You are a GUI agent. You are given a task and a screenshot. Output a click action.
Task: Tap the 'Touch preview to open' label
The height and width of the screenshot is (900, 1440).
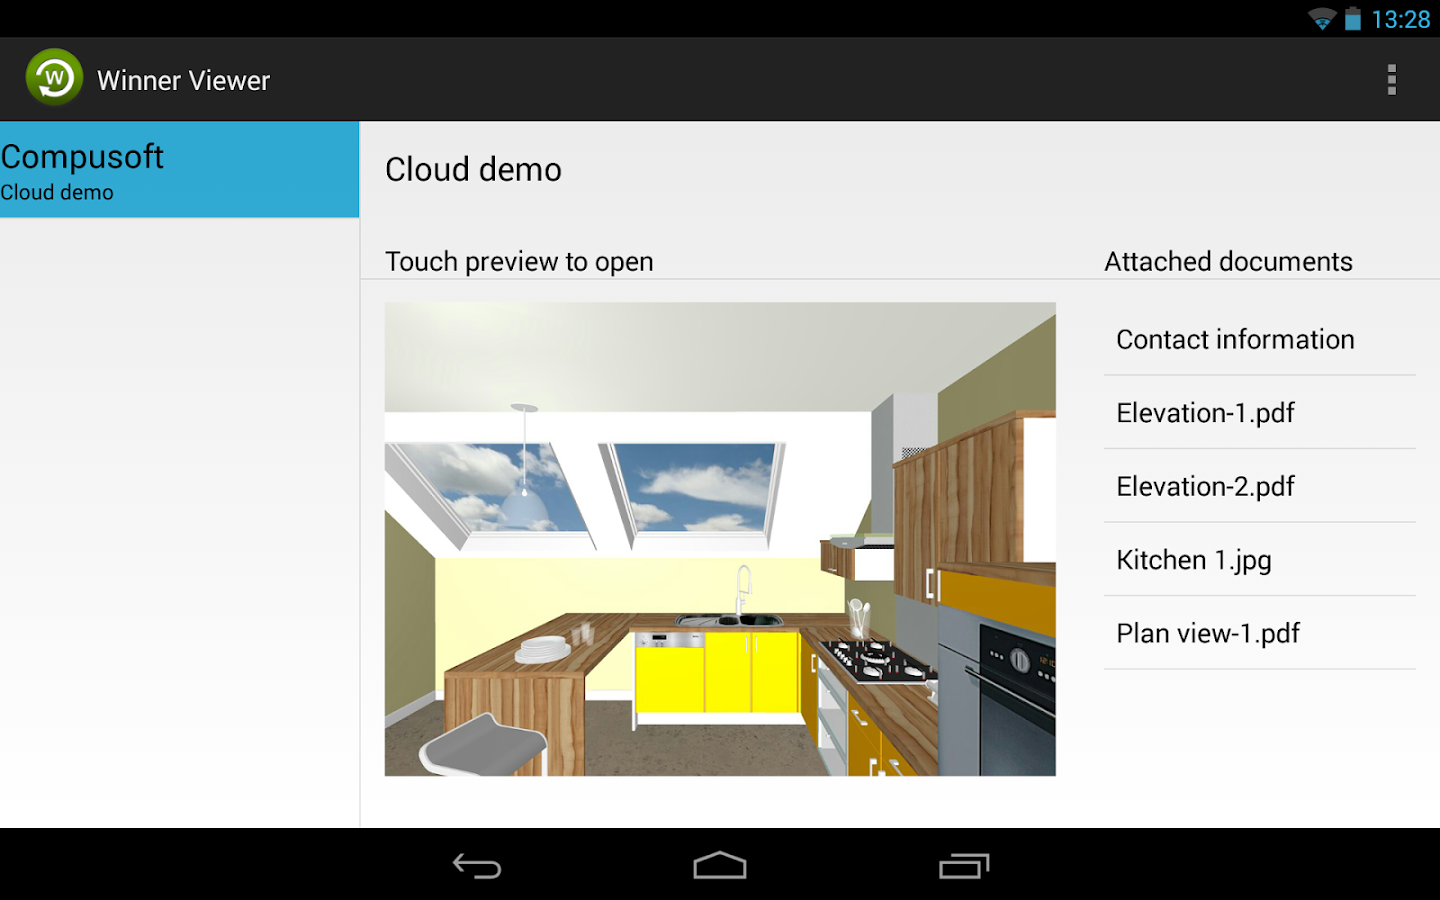(x=519, y=261)
